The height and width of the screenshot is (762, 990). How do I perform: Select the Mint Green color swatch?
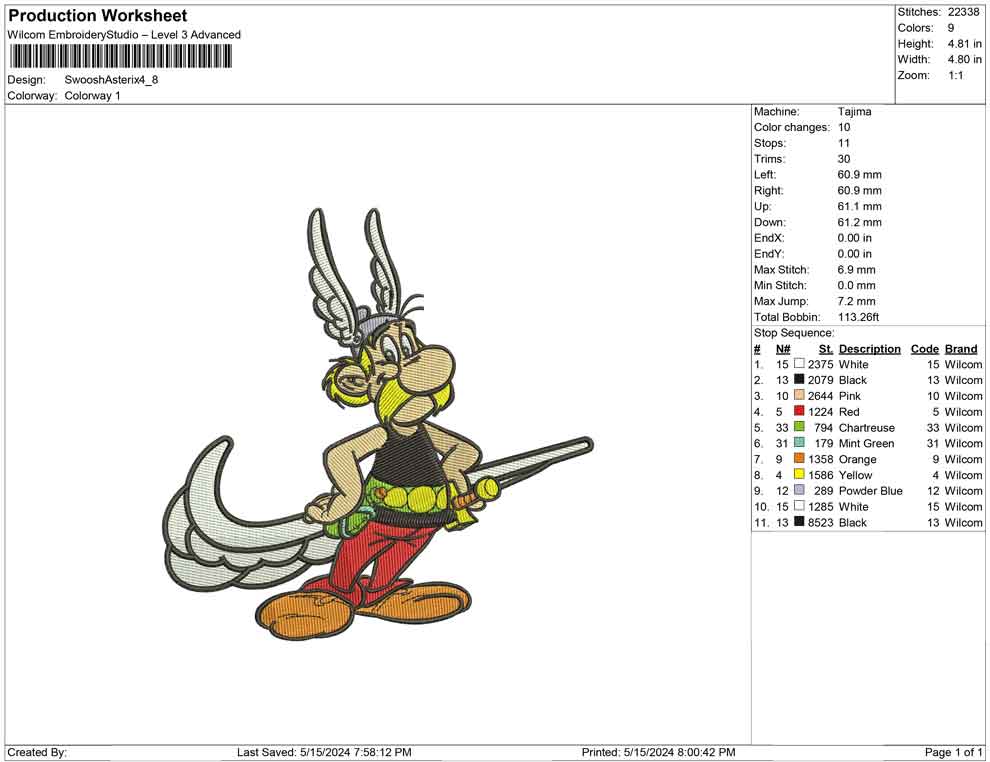(799, 443)
